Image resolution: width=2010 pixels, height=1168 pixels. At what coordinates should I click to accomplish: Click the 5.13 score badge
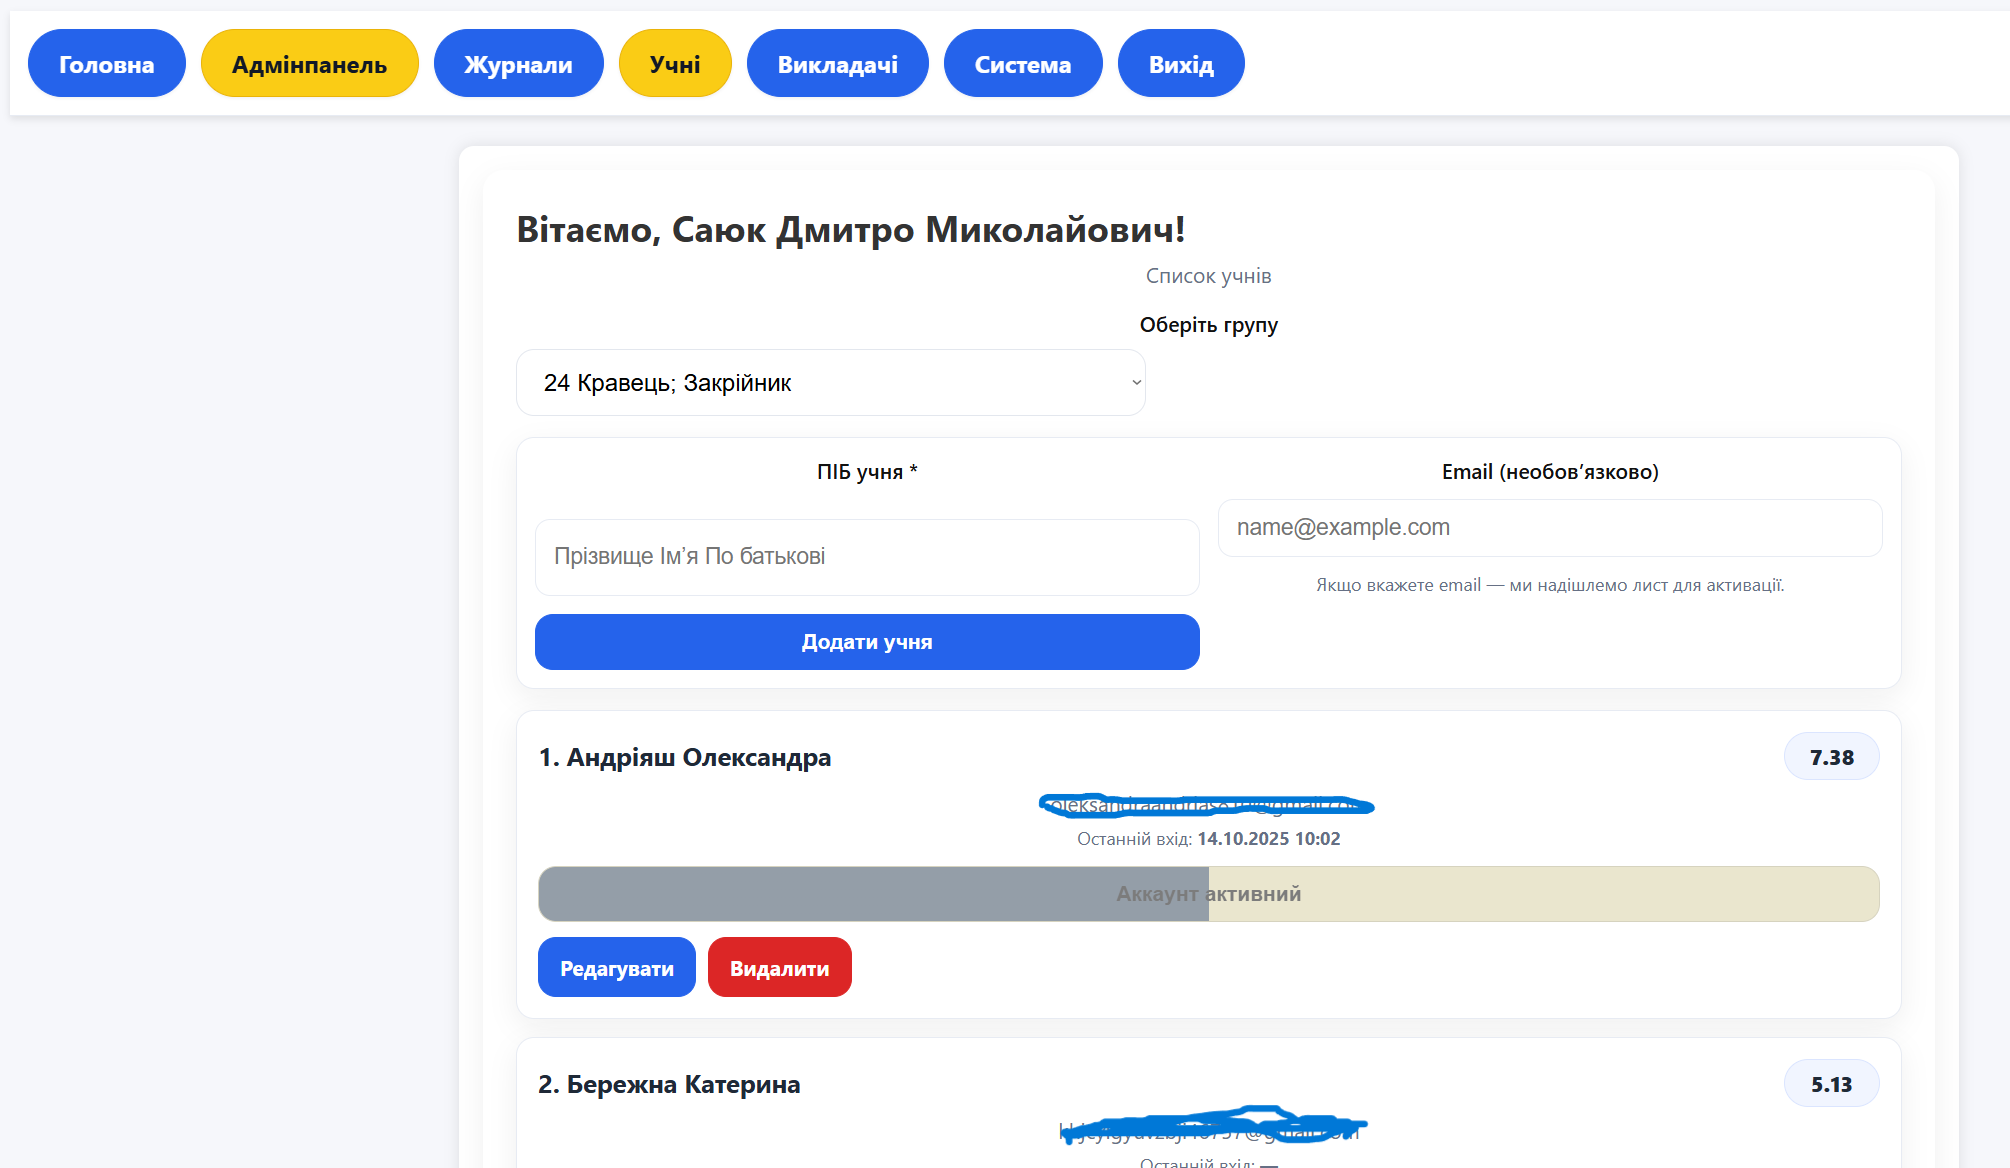coord(1831,1085)
